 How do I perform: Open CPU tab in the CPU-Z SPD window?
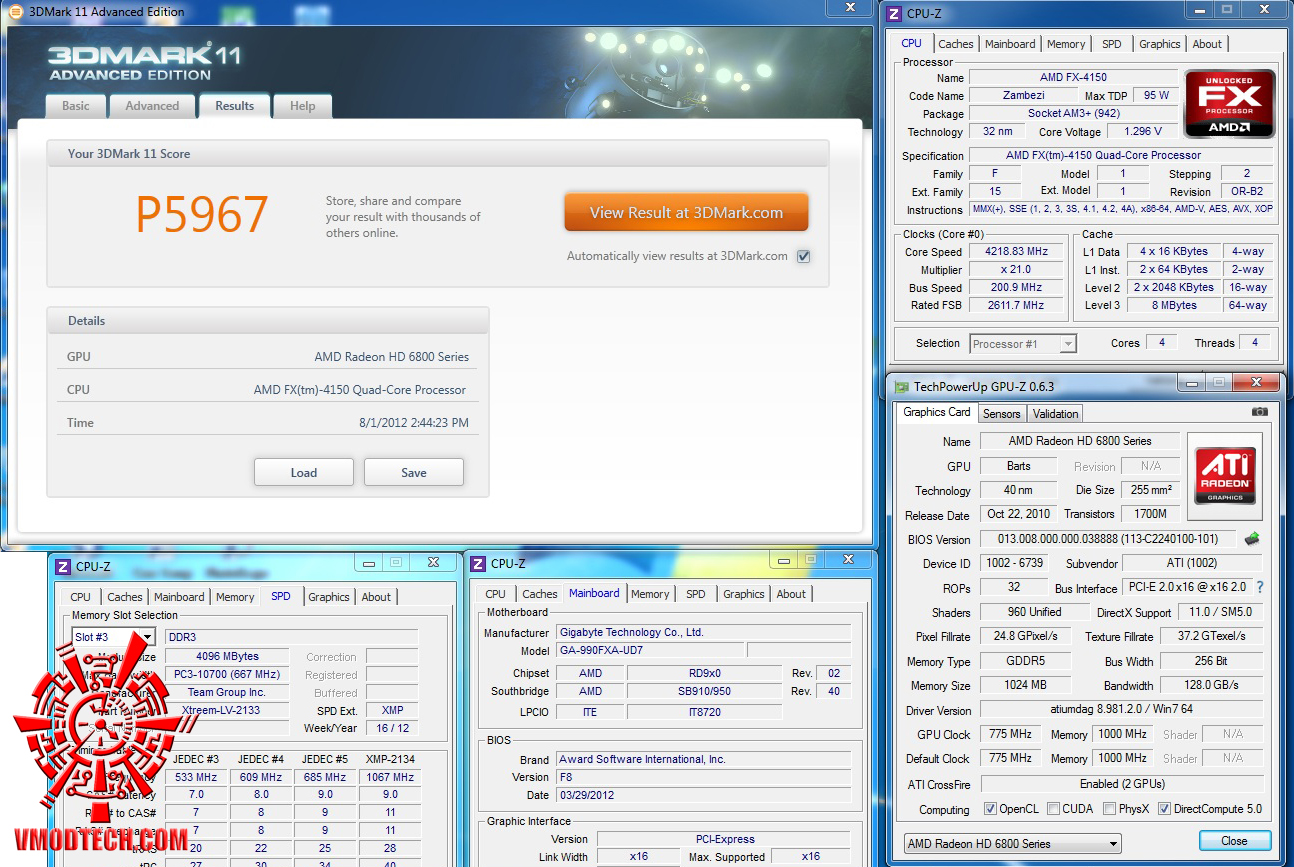(81, 597)
